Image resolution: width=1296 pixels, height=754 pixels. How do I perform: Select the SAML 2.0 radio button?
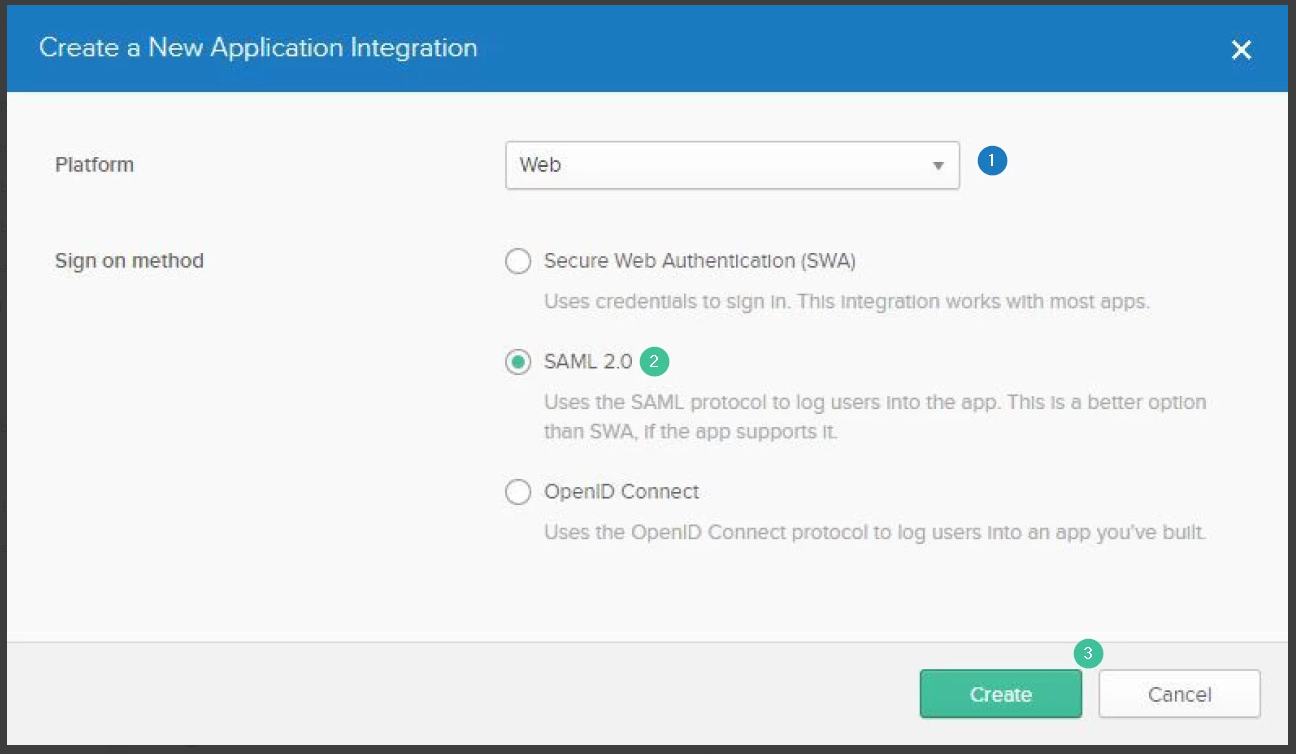pos(518,362)
